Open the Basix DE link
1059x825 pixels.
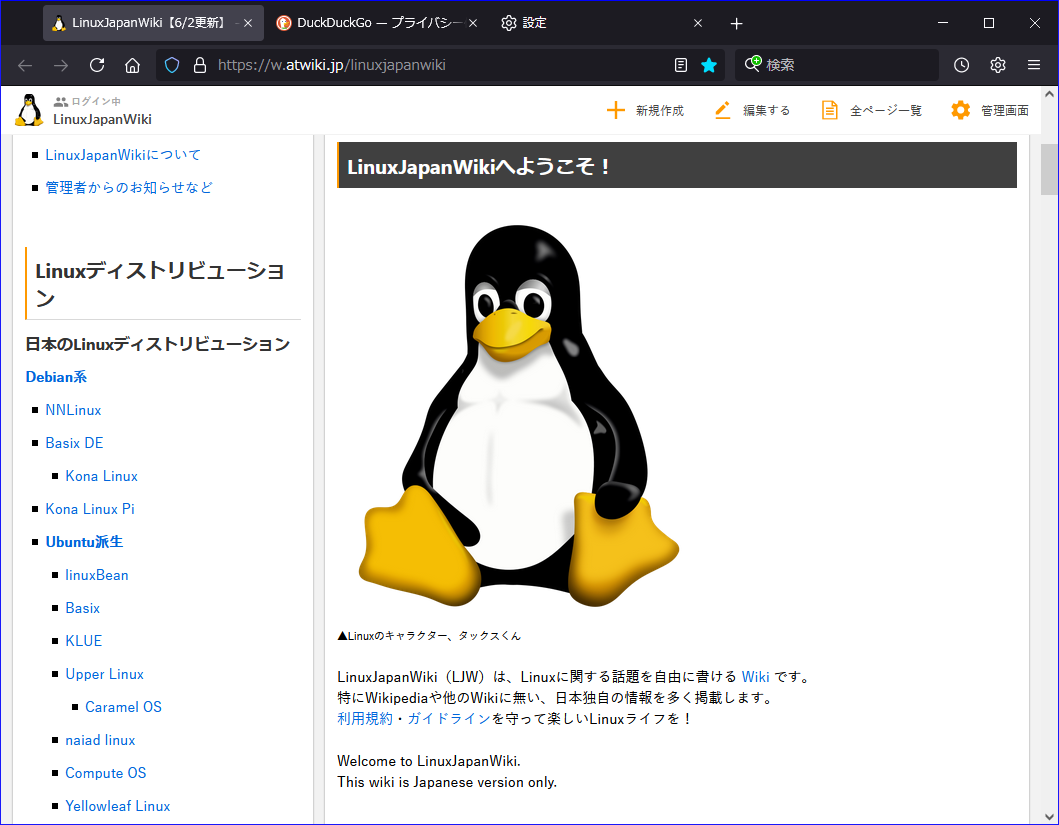tap(74, 444)
